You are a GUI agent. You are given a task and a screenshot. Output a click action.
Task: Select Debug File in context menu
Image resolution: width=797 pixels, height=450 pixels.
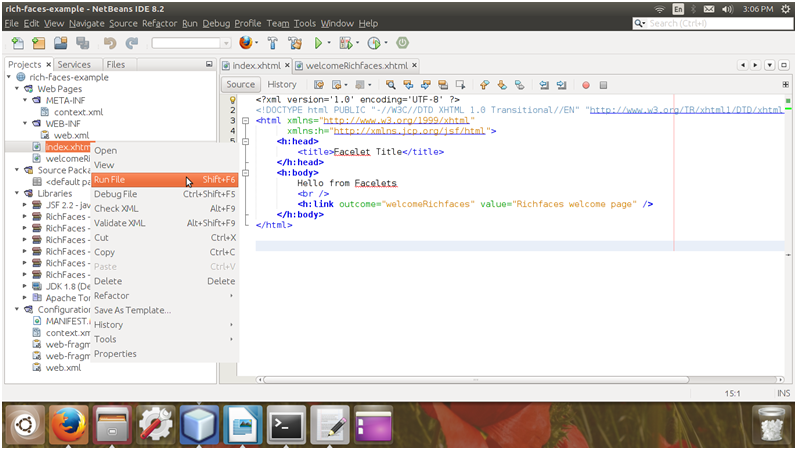point(165,194)
